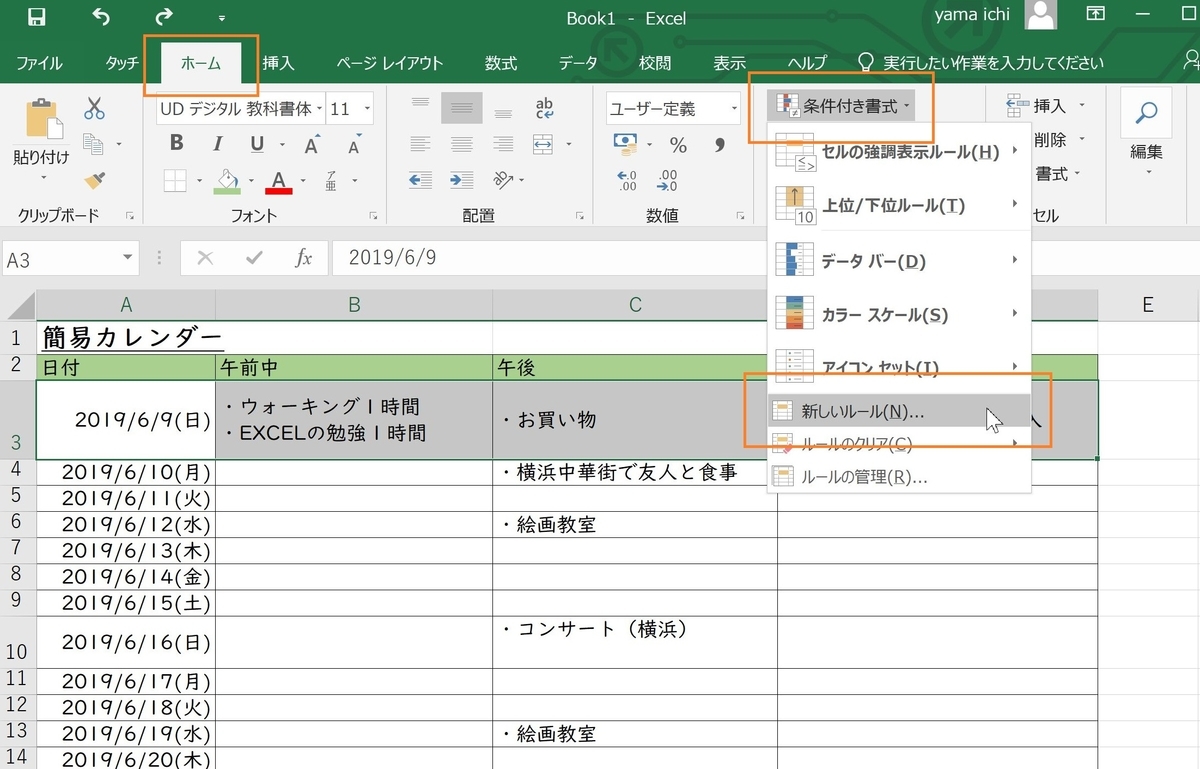Switch to the 数式 ribbon tab
1200x769 pixels.
(x=500, y=62)
